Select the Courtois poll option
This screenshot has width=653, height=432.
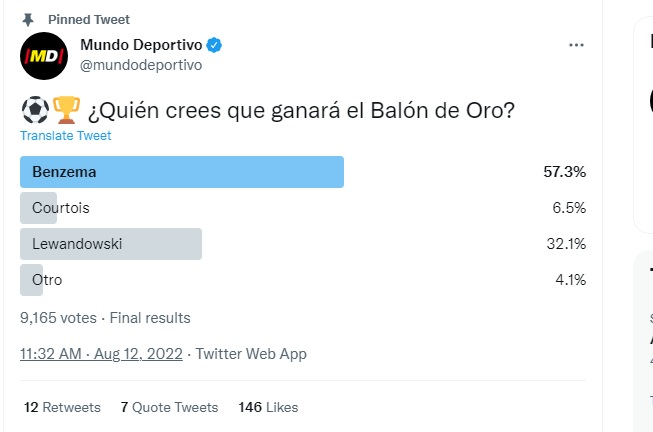point(60,208)
